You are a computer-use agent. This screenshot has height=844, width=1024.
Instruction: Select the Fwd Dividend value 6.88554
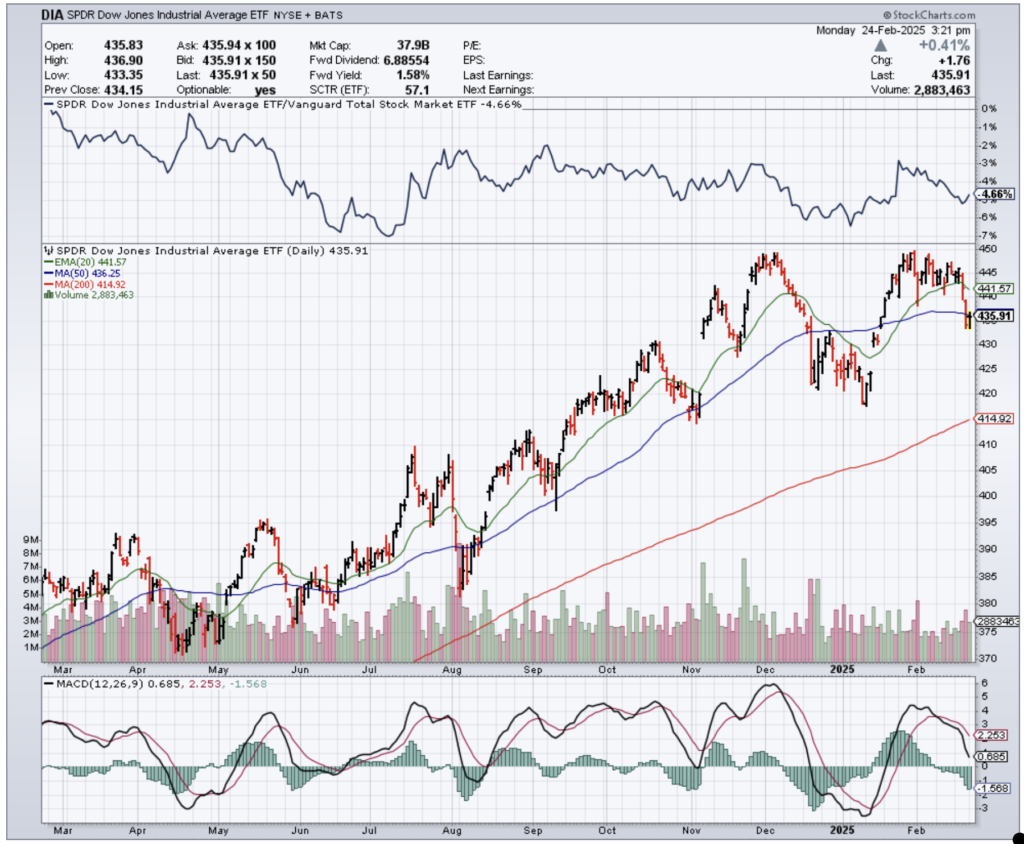pos(406,60)
